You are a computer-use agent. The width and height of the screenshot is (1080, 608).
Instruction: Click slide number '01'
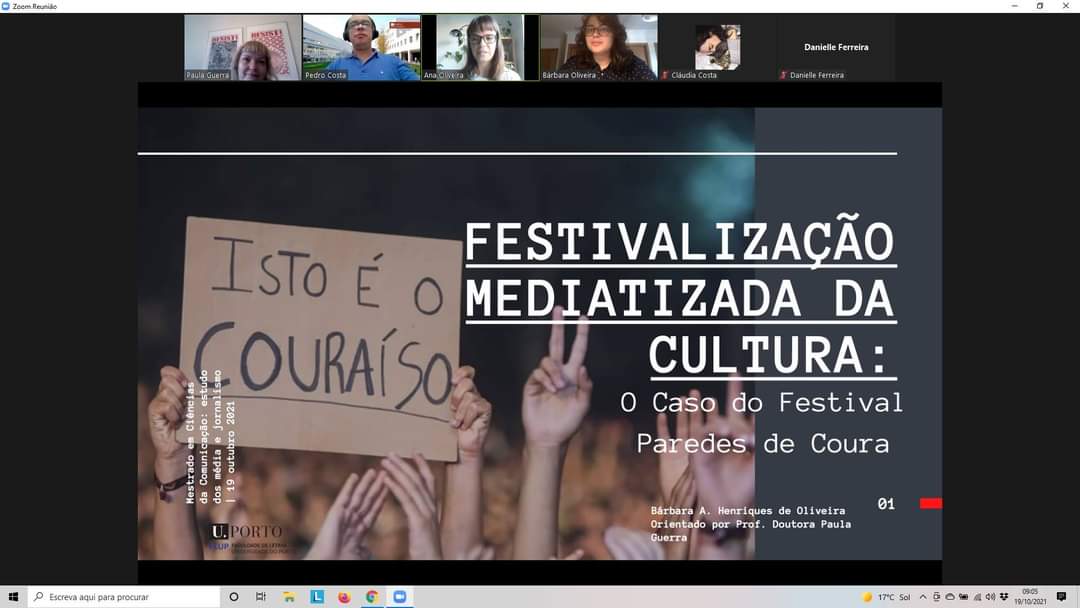tap(886, 504)
